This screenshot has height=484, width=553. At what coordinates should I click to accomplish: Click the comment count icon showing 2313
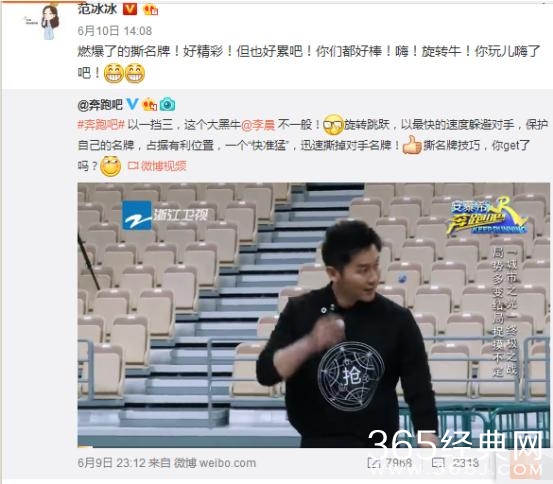point(438,462)
